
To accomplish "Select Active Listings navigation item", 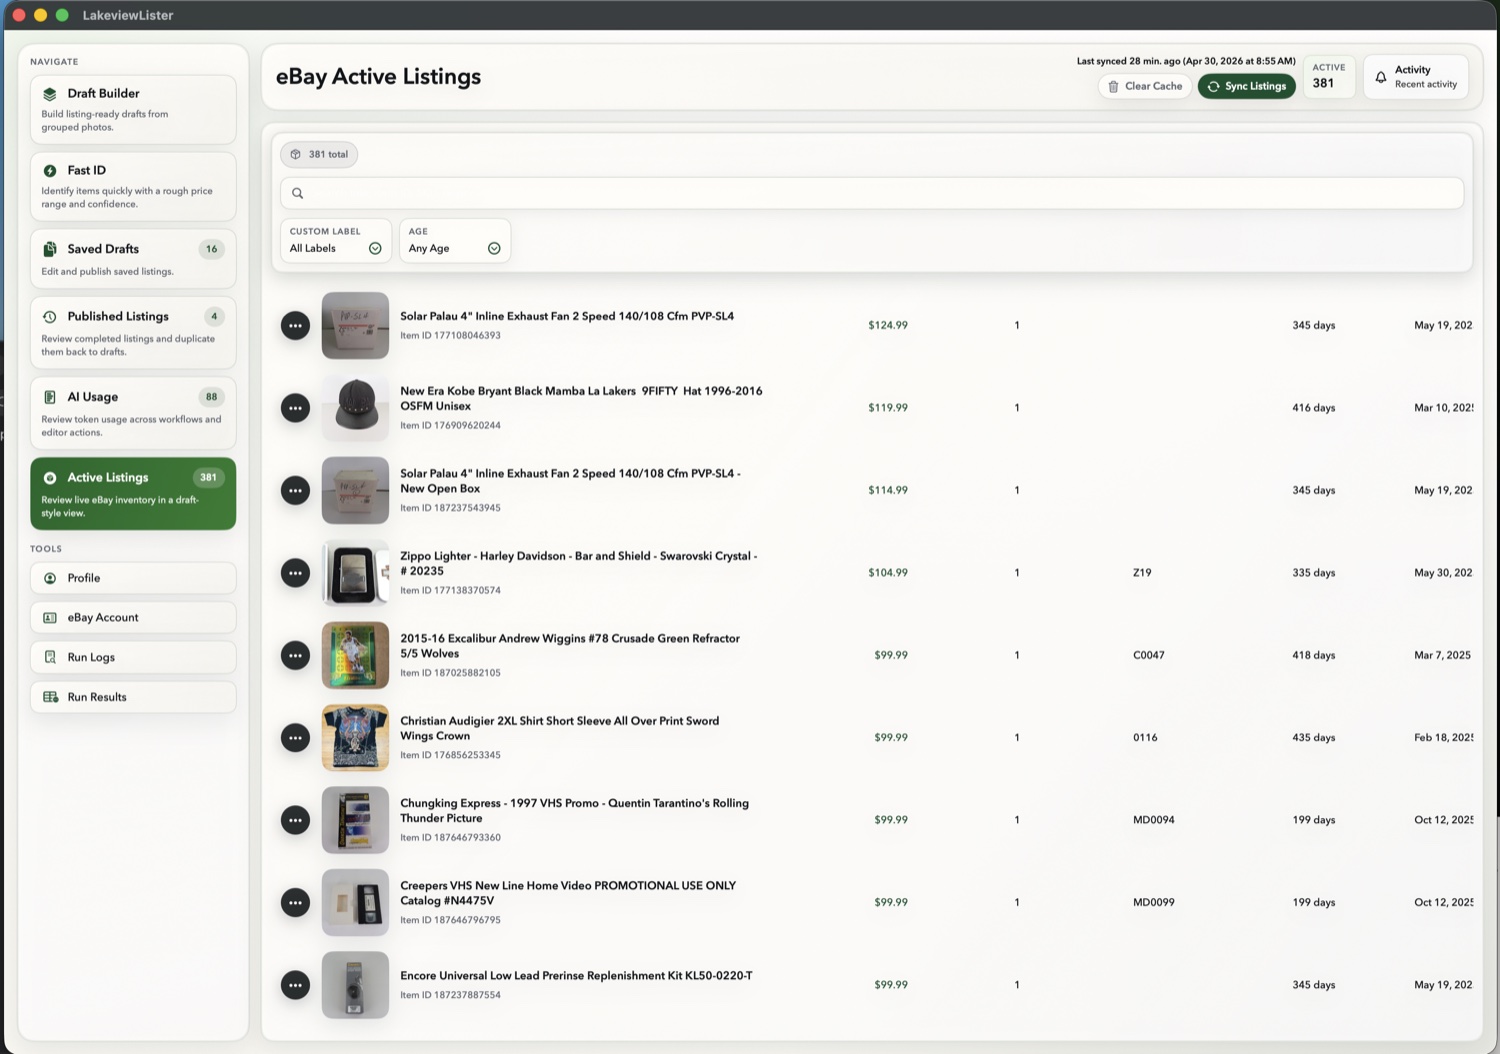I will pos(133,494).
